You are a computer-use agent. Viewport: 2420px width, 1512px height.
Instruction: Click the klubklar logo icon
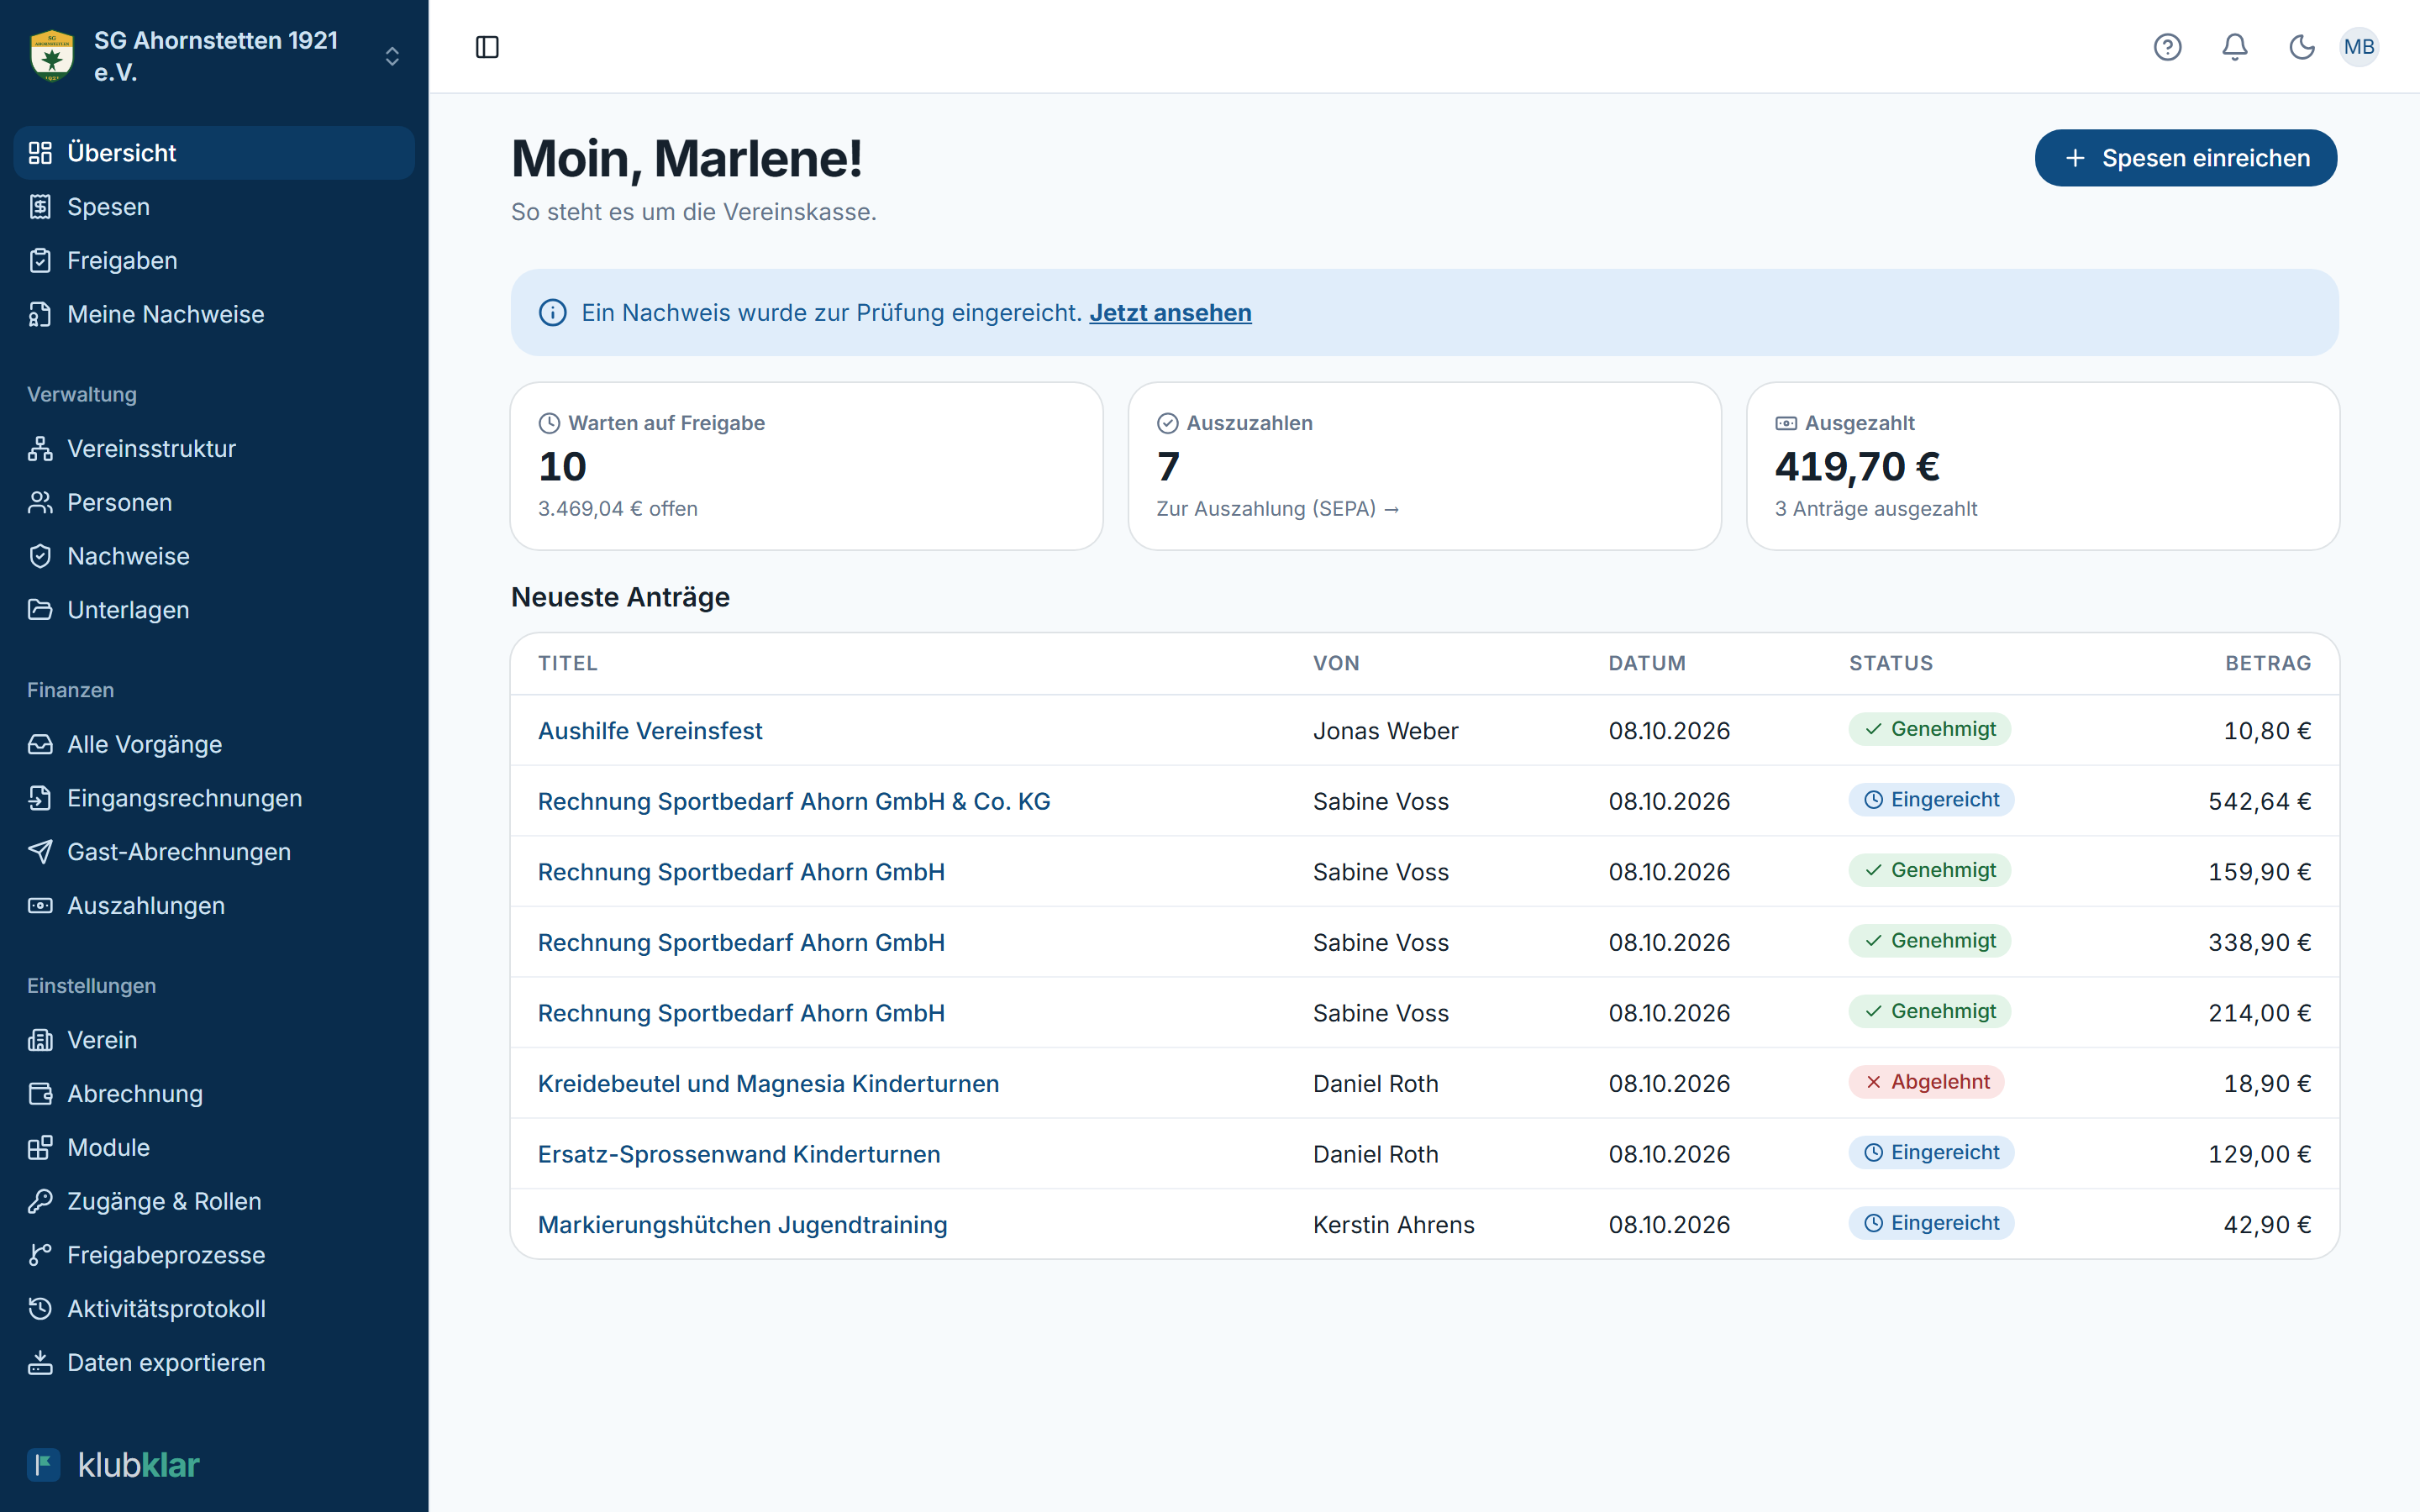(x=43, y=1465)
